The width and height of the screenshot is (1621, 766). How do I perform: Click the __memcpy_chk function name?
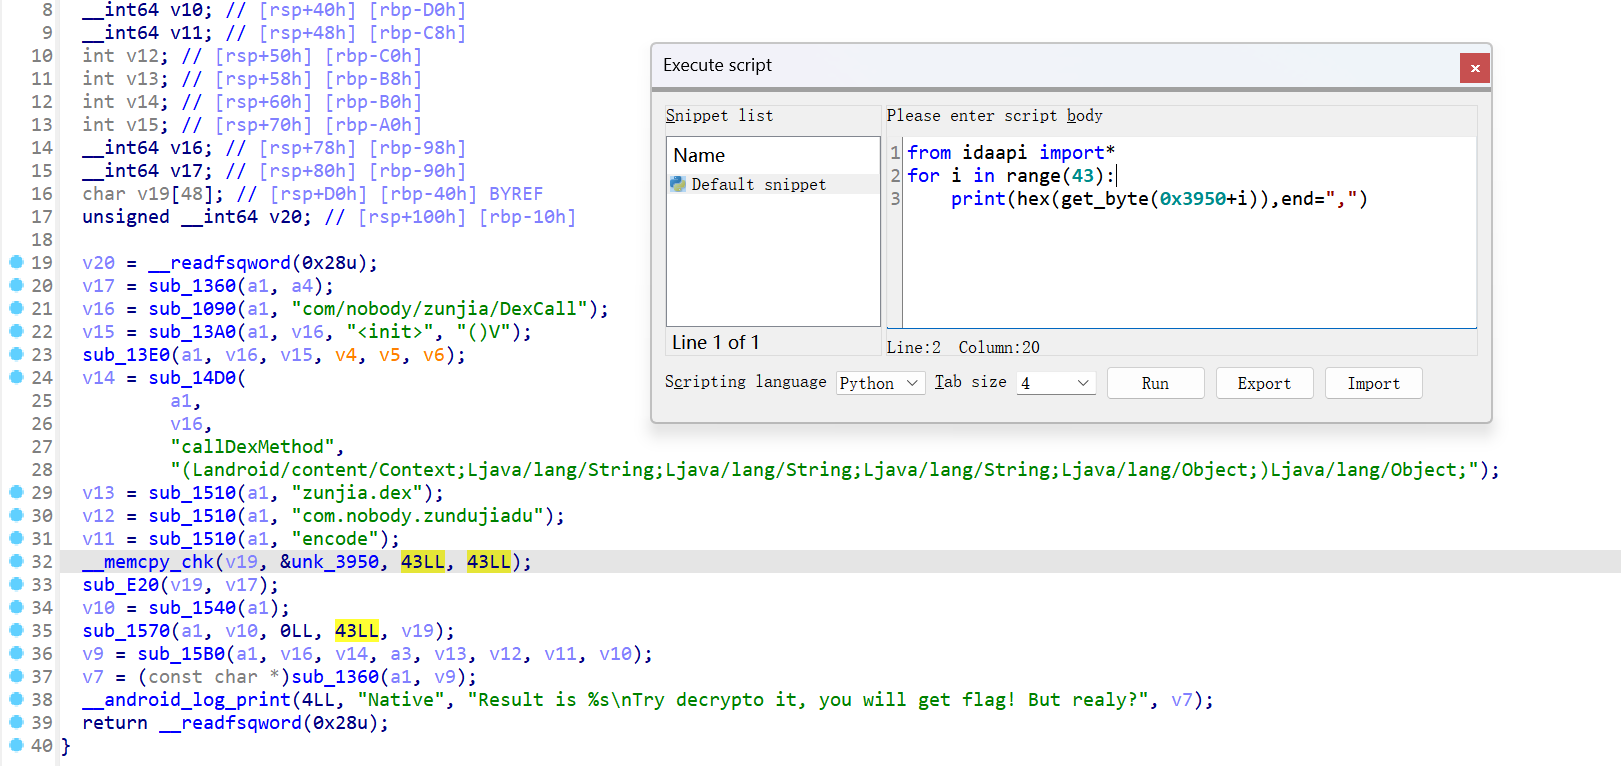[x=148, y=562]
